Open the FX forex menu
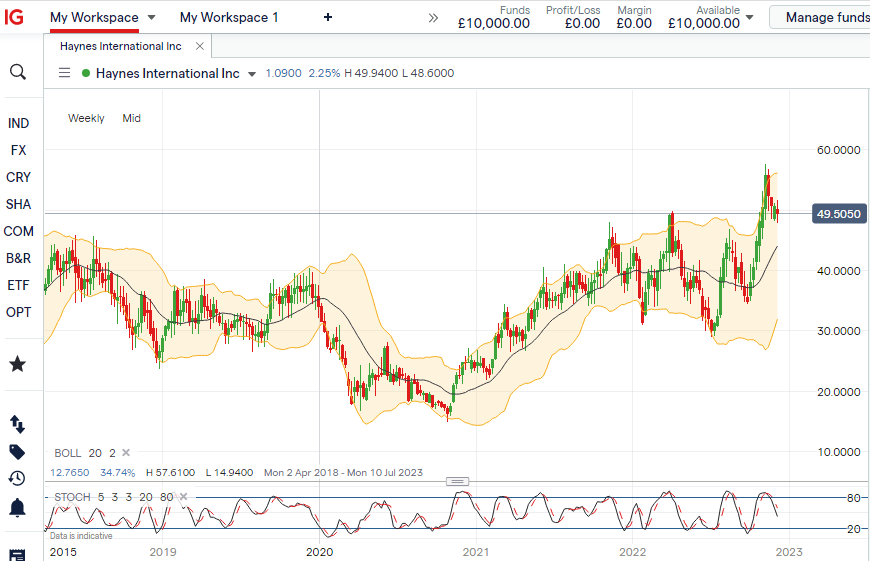The width and height of the screenshot is (870, 561). click(18, 150)
